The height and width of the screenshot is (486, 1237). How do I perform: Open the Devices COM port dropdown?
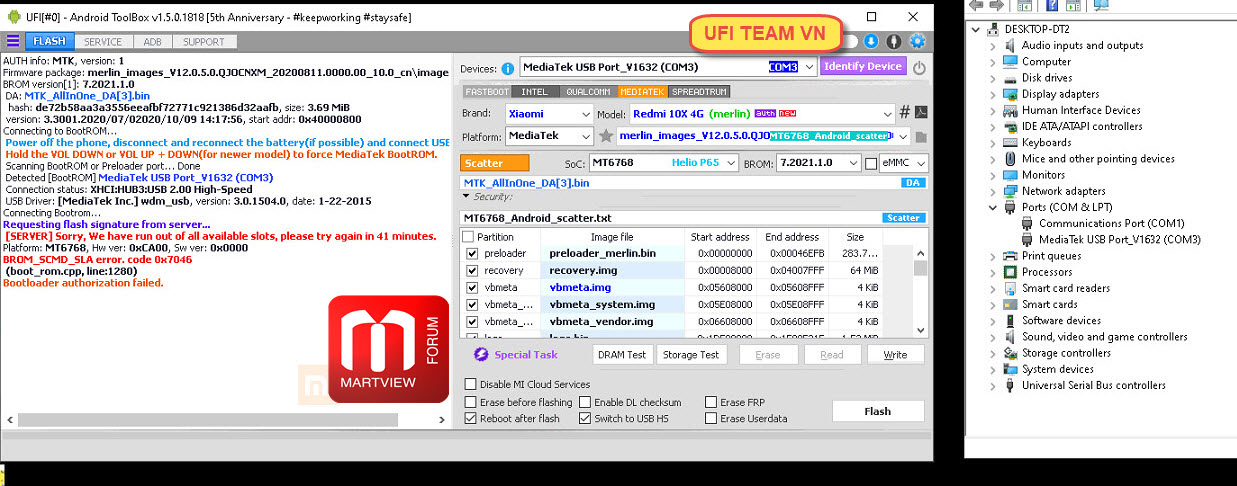(808, 67)
